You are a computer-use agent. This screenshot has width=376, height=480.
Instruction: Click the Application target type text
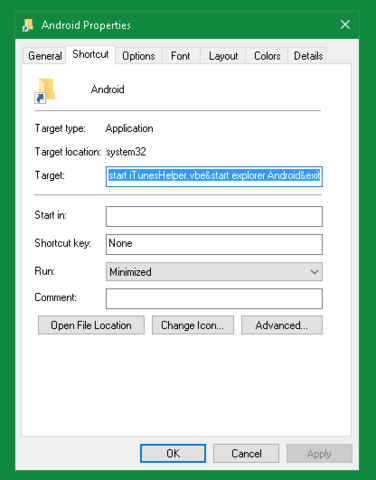click(129, 128)
